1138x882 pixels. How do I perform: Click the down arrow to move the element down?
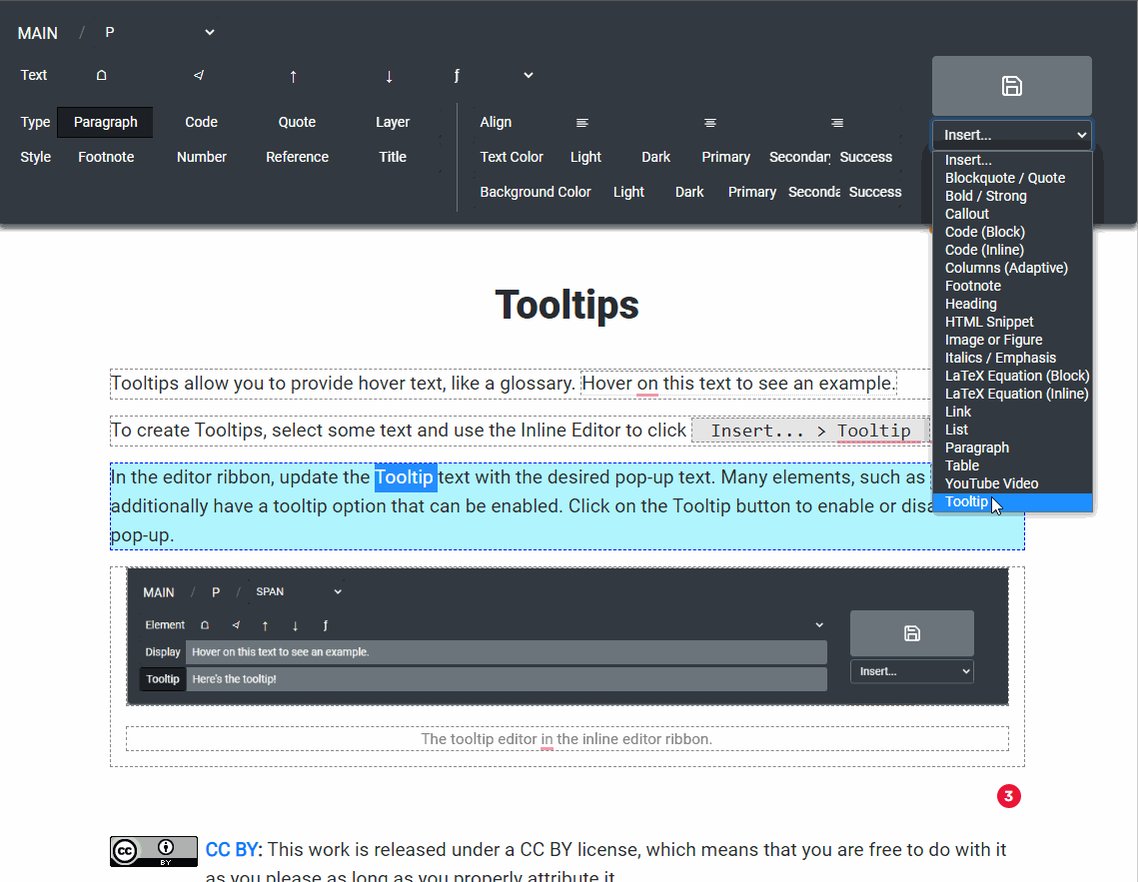pos(389,76)
